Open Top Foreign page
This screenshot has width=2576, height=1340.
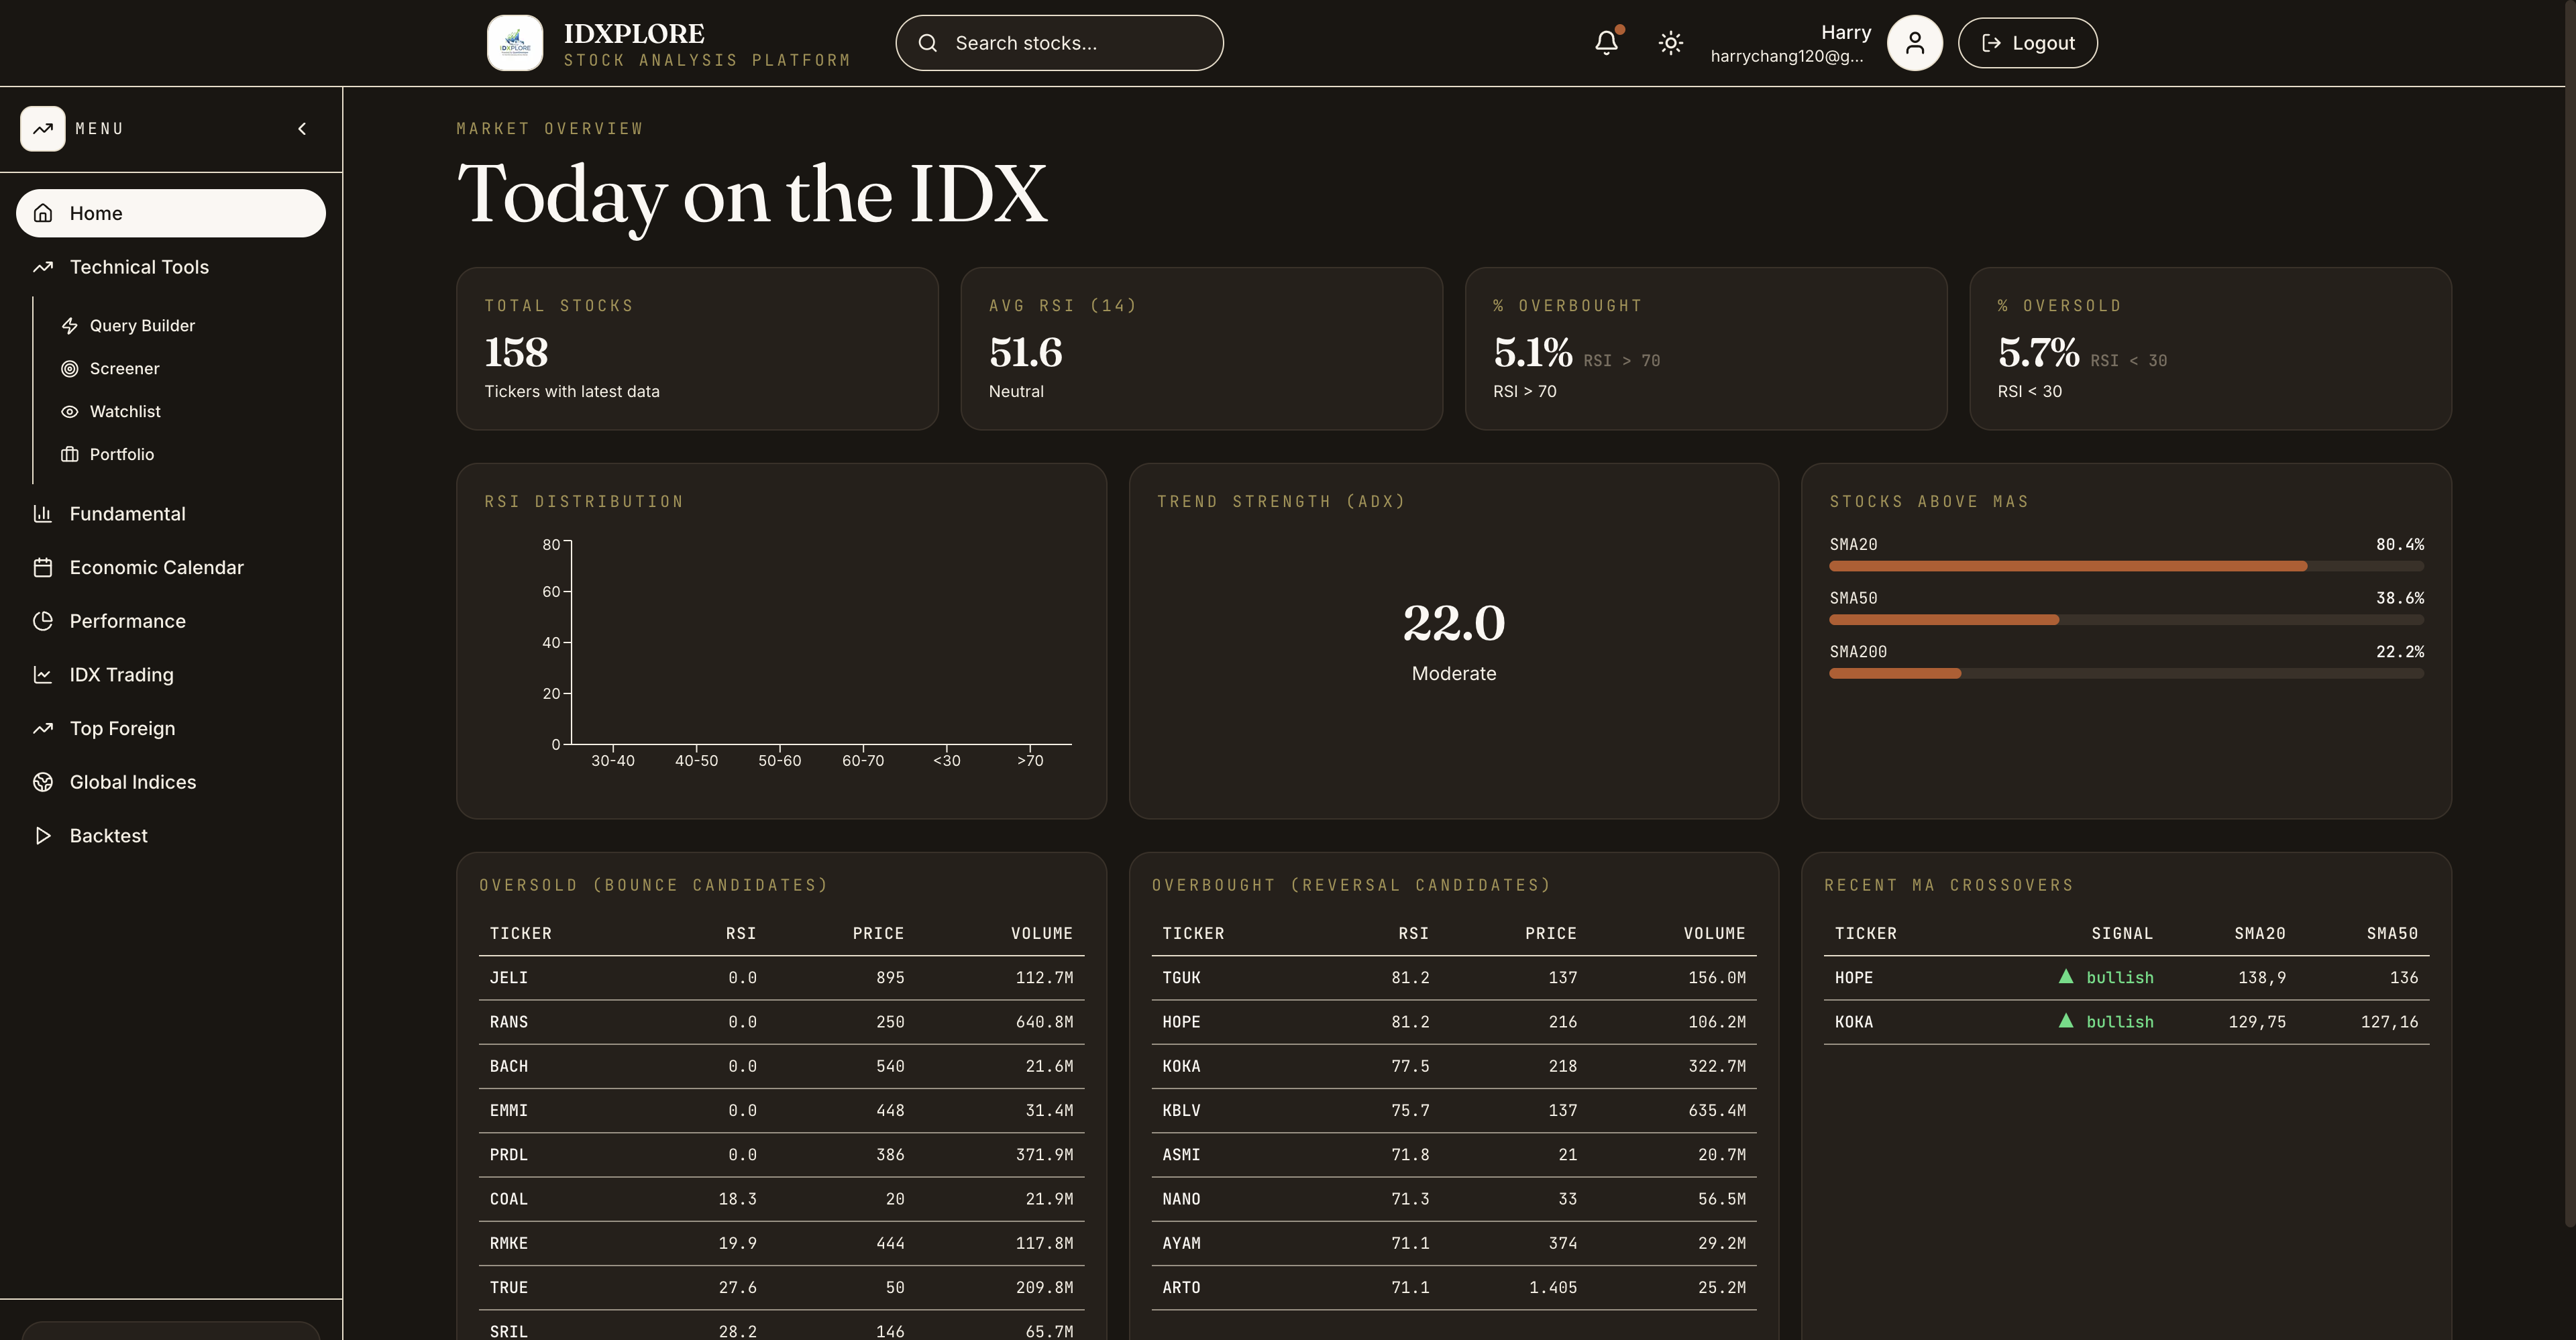point(171,729)
